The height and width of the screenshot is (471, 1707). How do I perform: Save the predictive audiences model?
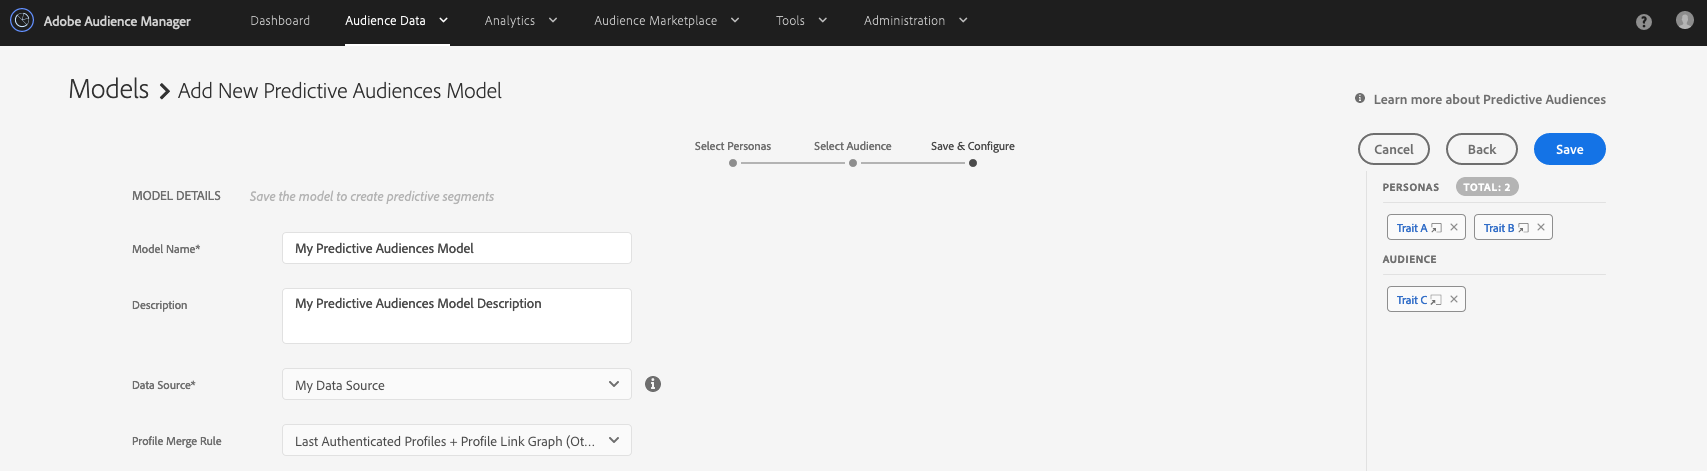[1569, 149]
